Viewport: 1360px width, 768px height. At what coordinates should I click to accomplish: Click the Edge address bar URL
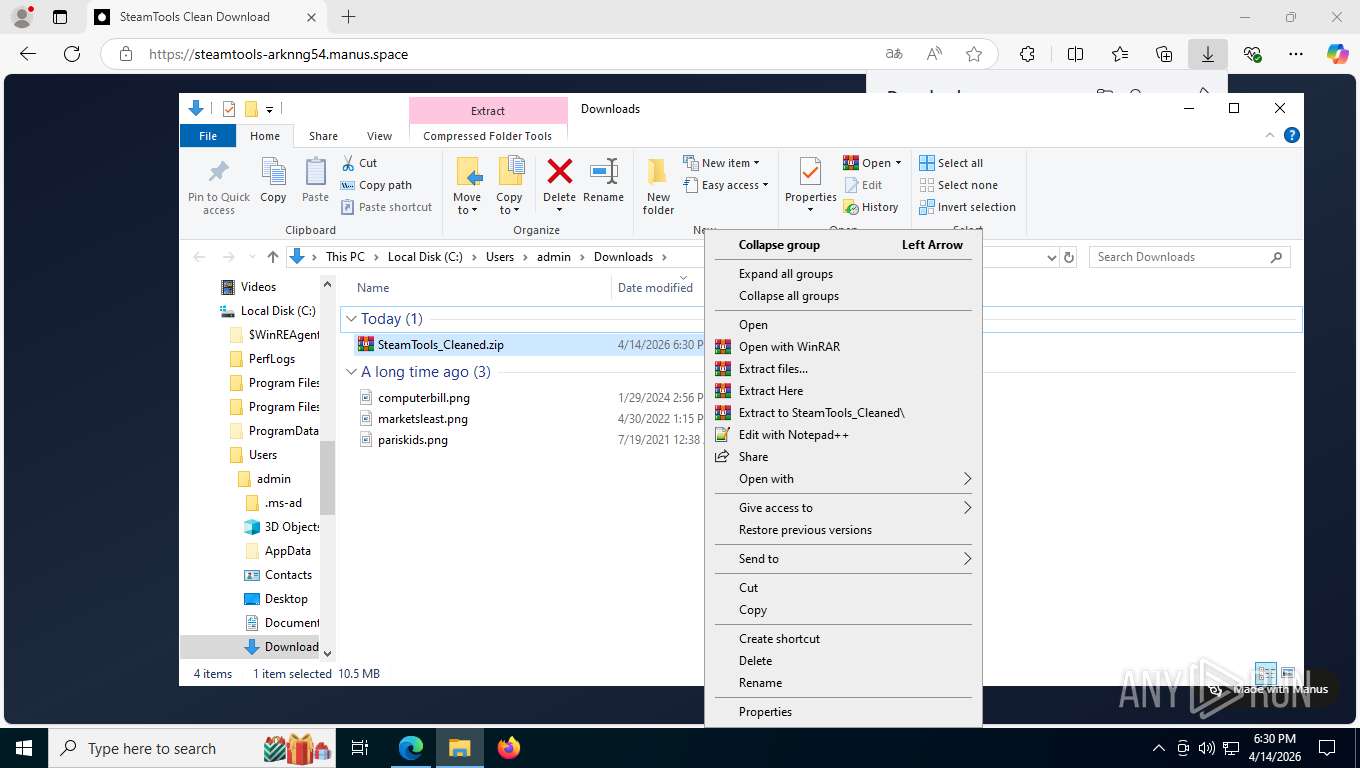(x=278, y=54)
